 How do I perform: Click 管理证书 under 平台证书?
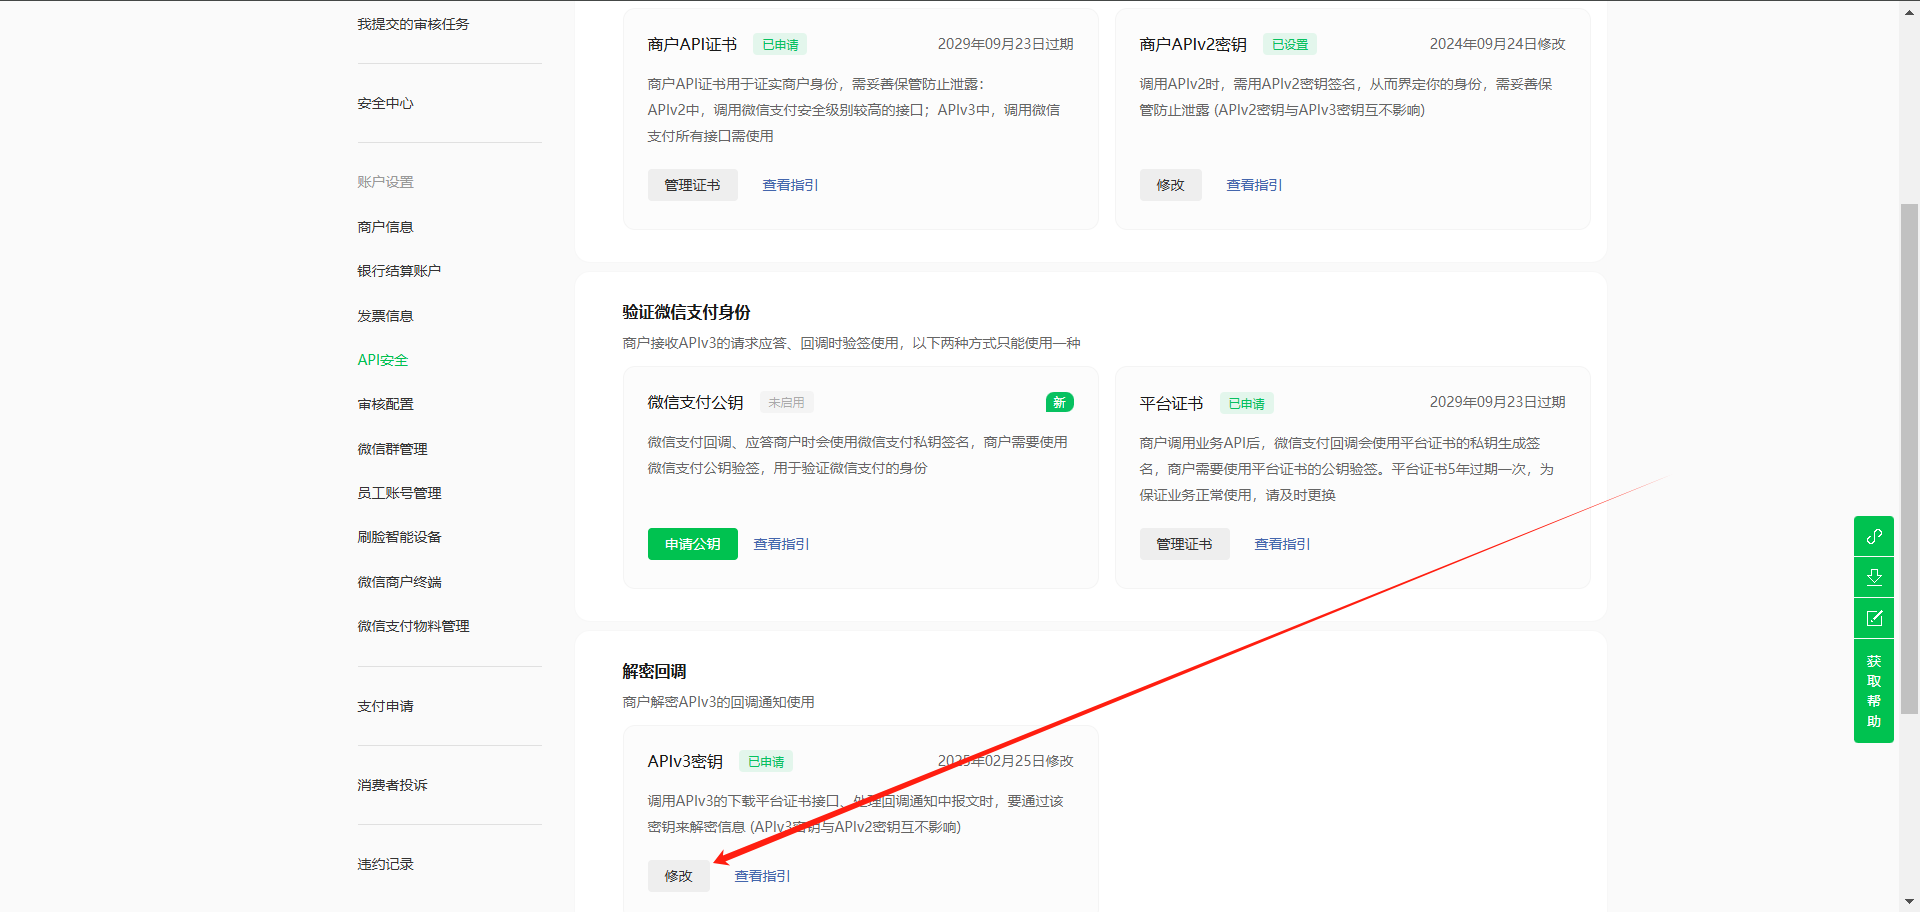click(x=1184, y=544)
